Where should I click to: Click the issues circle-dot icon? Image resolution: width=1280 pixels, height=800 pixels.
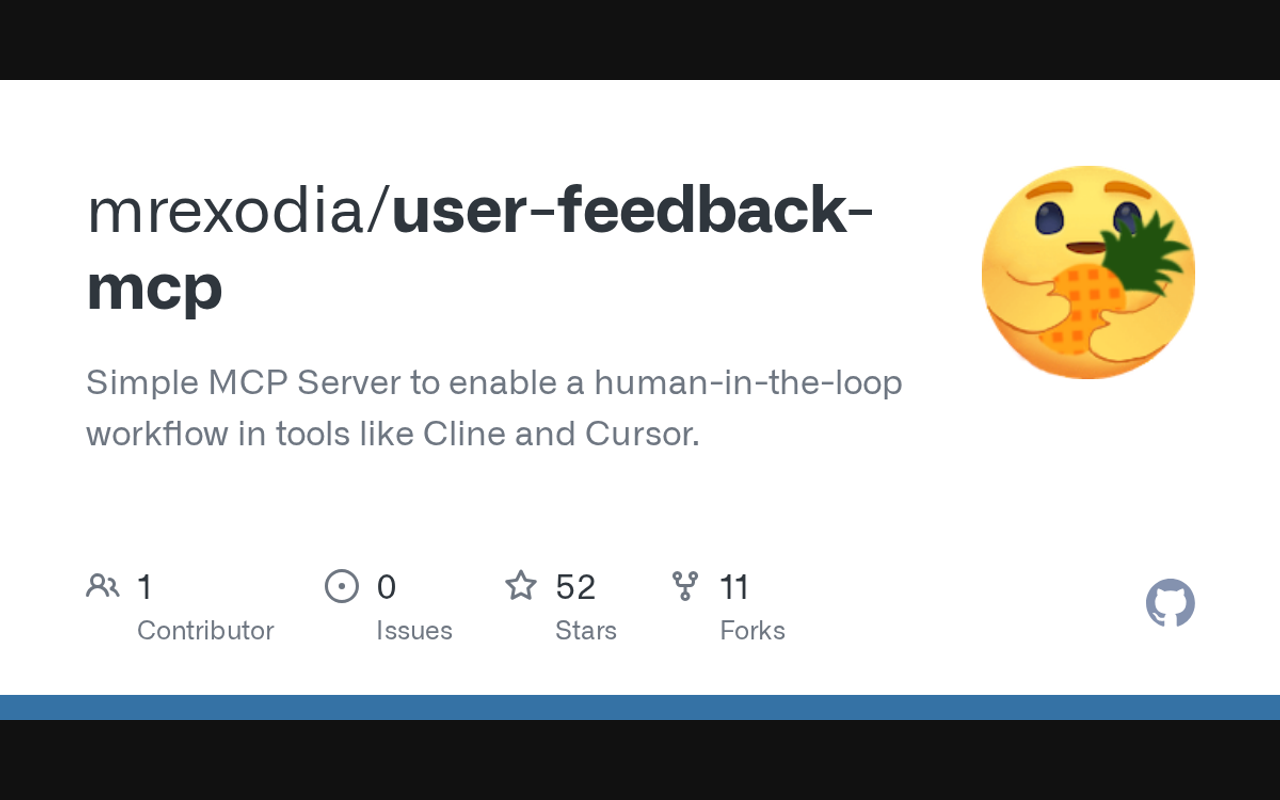[x=342, y=586]
